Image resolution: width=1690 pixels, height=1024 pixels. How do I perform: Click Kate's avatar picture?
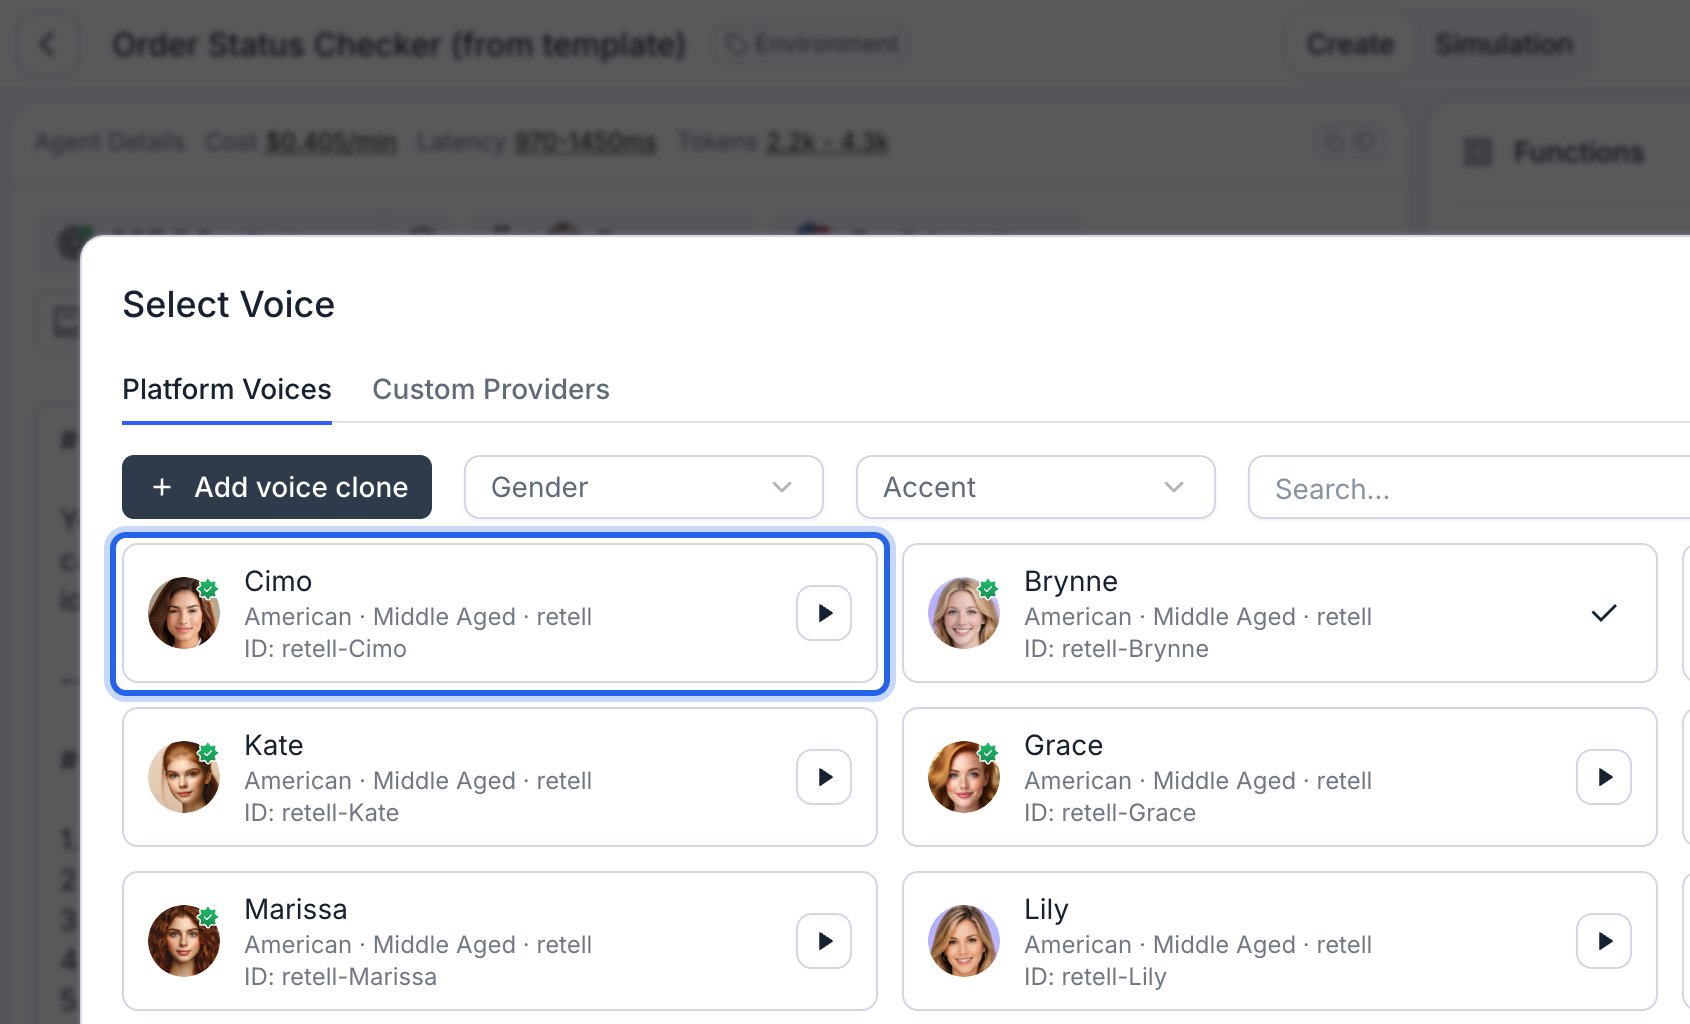pos(184,777)
